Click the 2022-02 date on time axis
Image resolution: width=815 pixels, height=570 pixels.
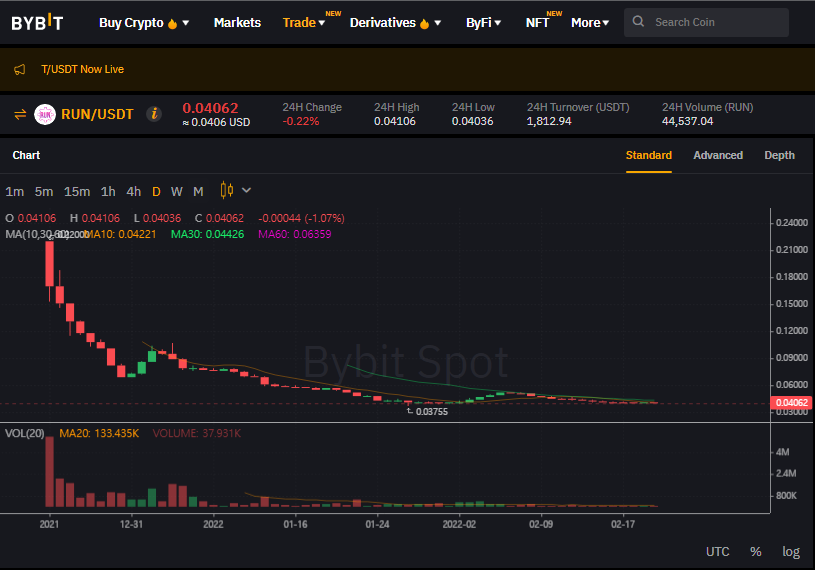click(x=459, y=524)
